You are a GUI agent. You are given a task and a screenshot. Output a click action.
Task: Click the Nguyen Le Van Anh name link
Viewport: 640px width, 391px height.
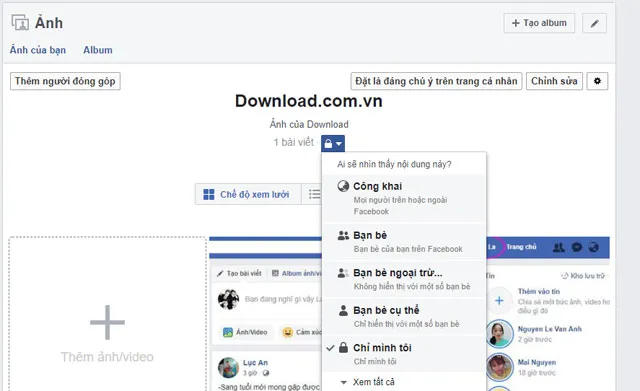coord(549,329)
